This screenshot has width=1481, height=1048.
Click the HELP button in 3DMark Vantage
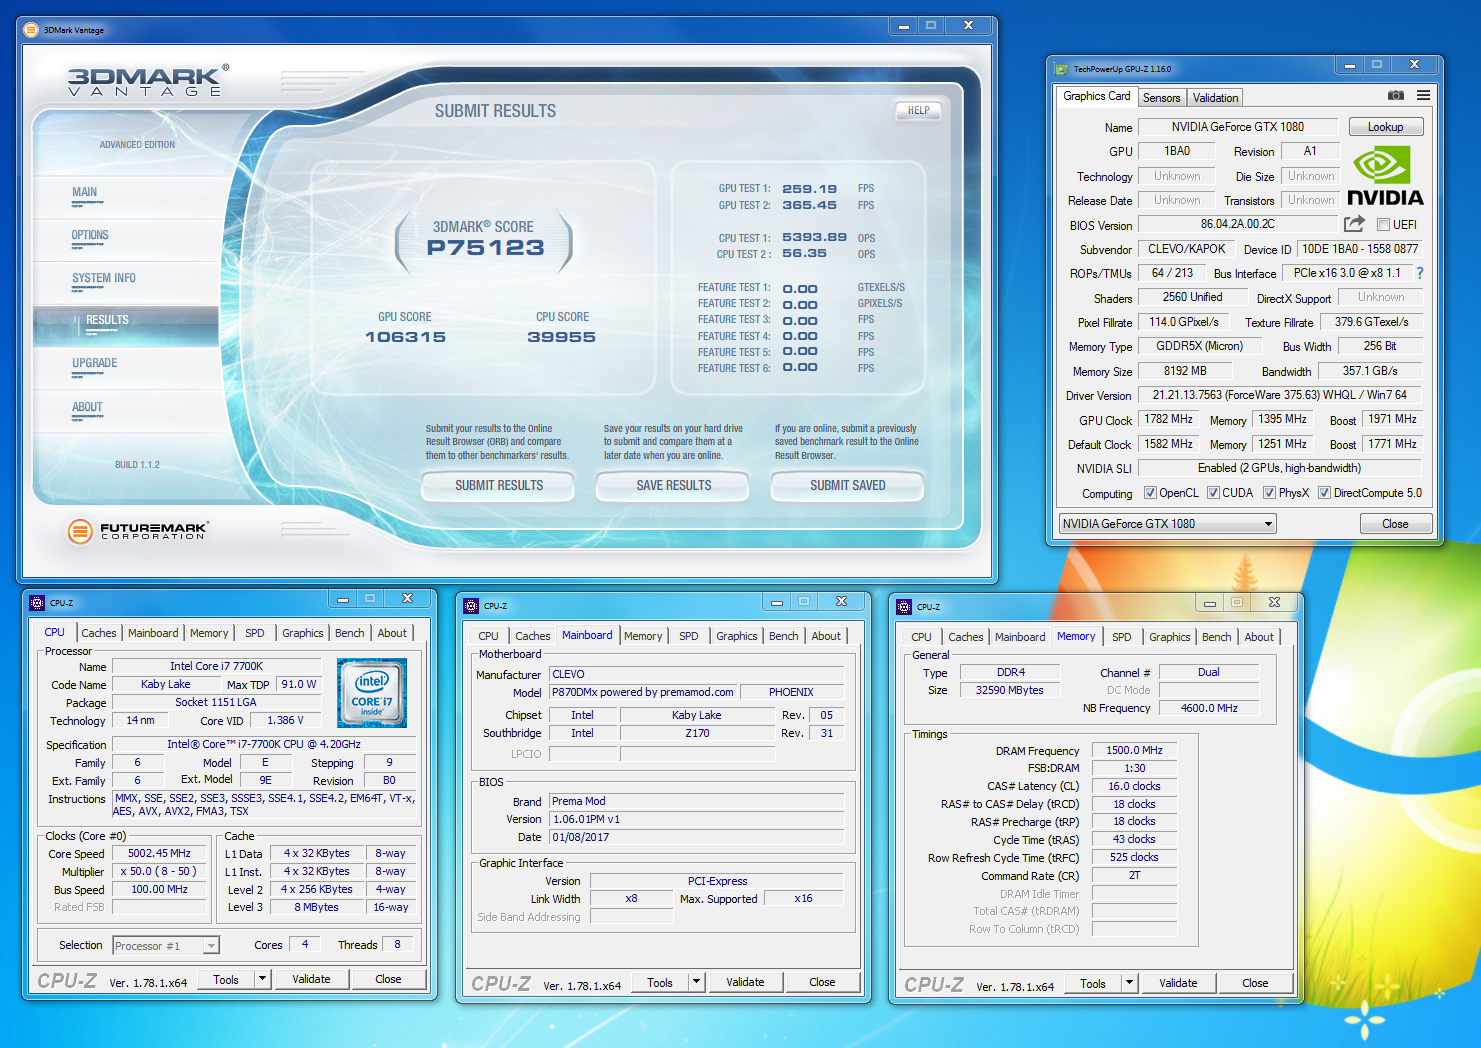tap(919, 111)
